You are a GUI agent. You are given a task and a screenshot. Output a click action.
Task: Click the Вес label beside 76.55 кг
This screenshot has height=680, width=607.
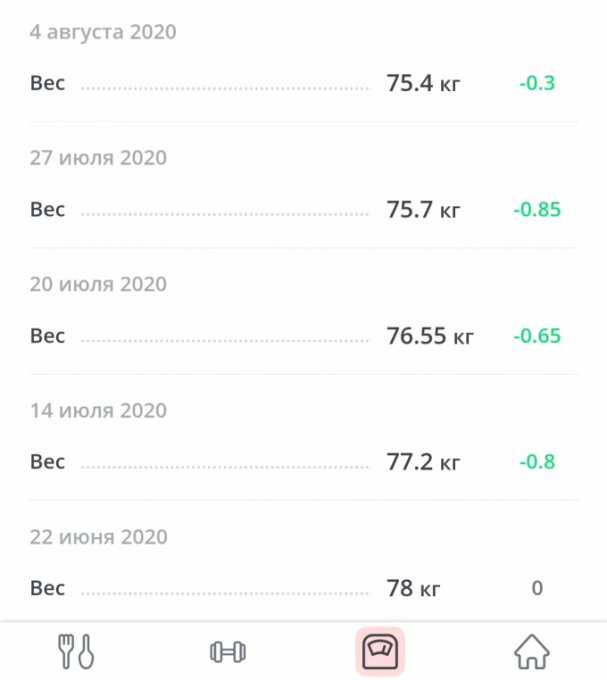pos(47,337)
